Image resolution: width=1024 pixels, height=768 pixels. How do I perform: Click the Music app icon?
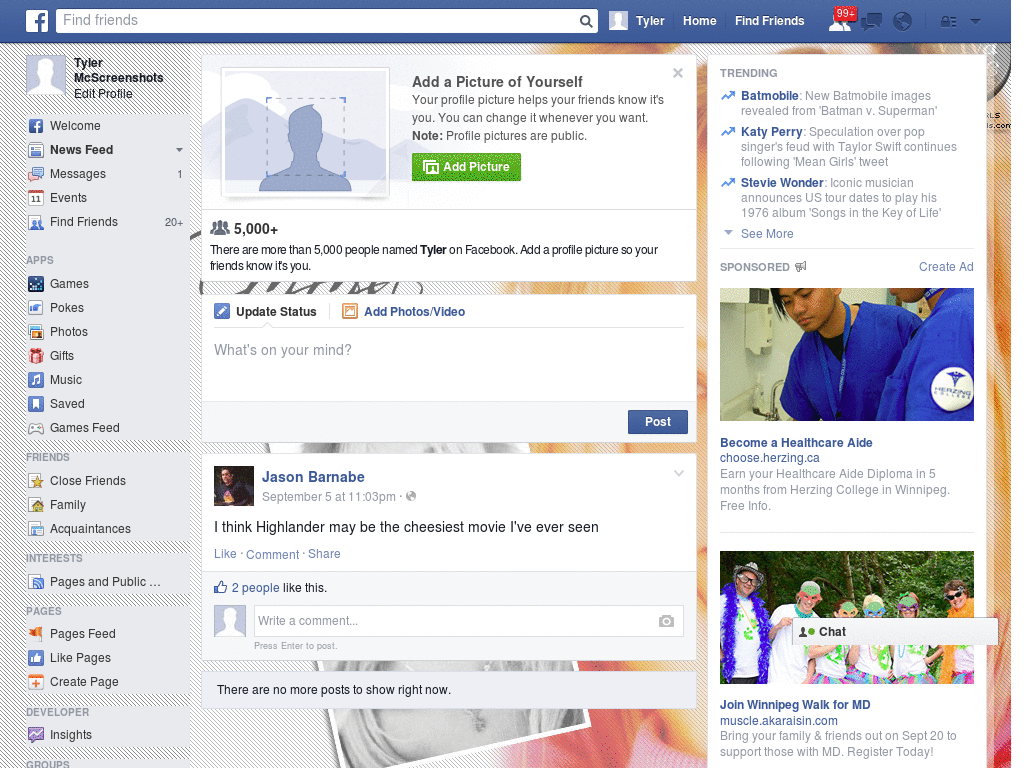click(x=36, y=380)
